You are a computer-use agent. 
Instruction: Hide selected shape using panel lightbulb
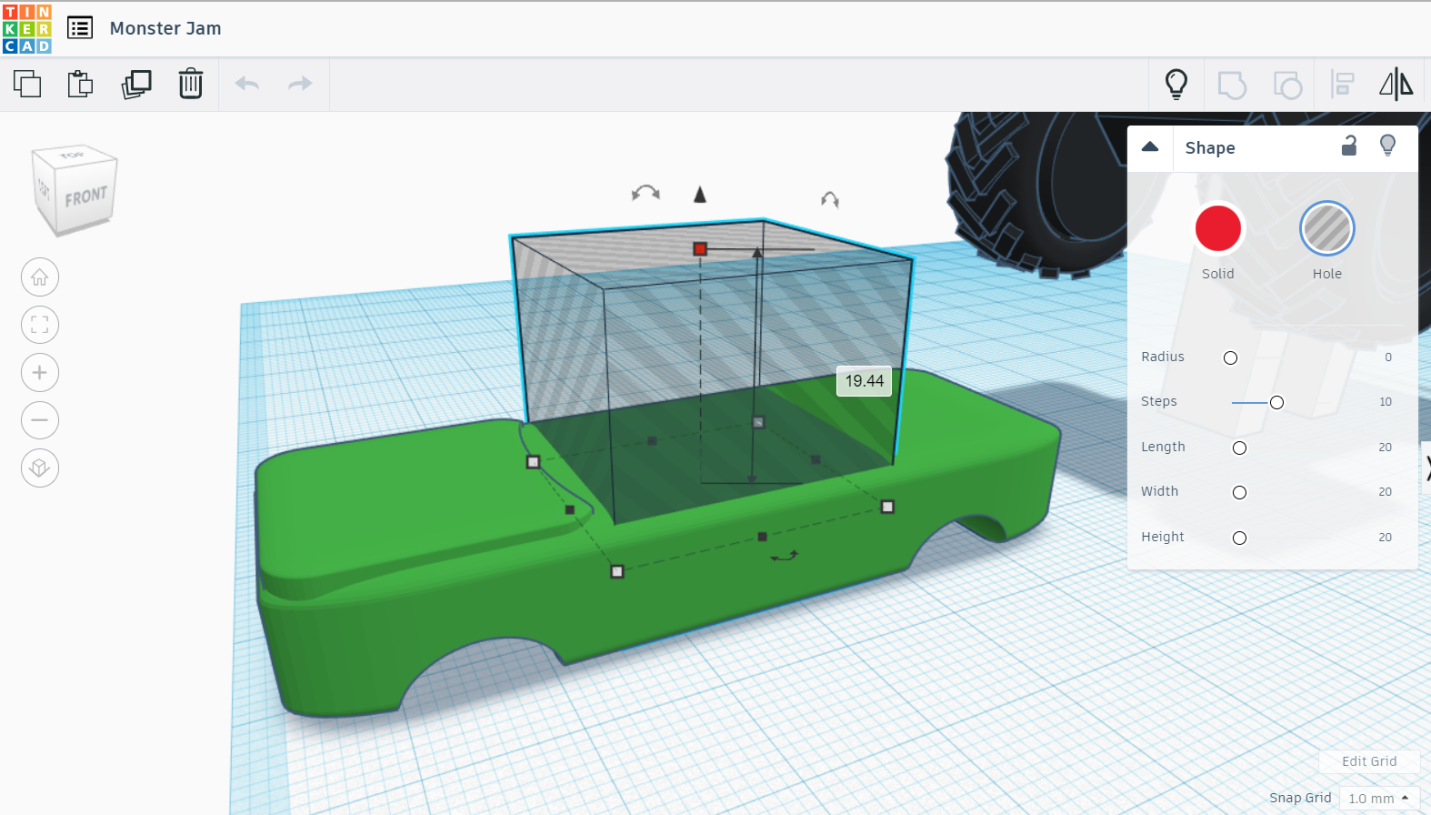tap(1387, 146)
